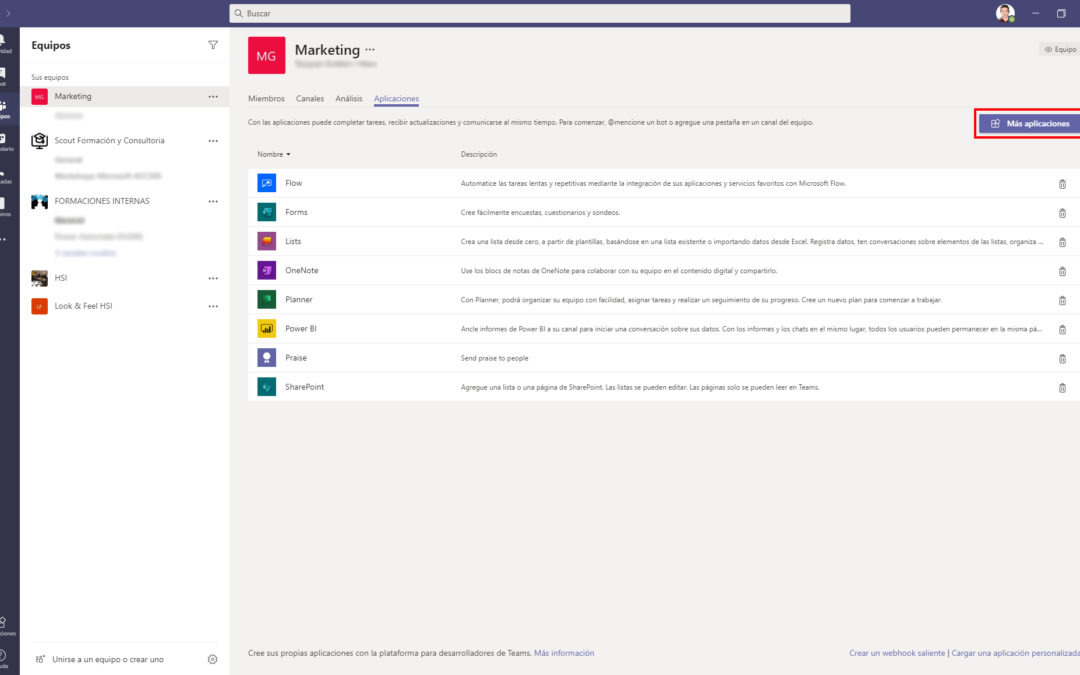Open the Análisis tab

[x=349, y=98]
